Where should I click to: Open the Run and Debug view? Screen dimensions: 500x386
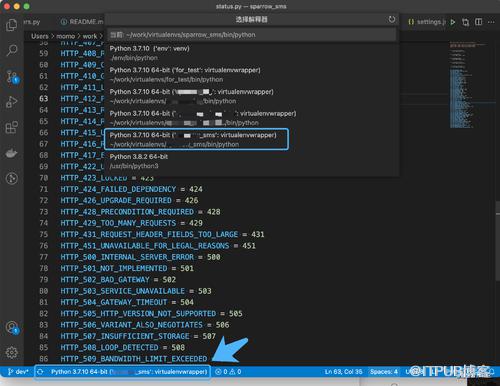12,102
